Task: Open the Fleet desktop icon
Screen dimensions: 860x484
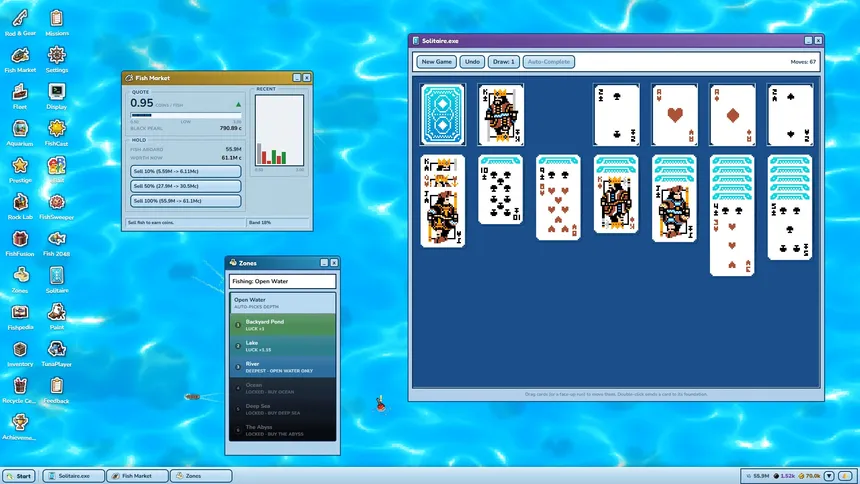Action: [x=20, y=96]
